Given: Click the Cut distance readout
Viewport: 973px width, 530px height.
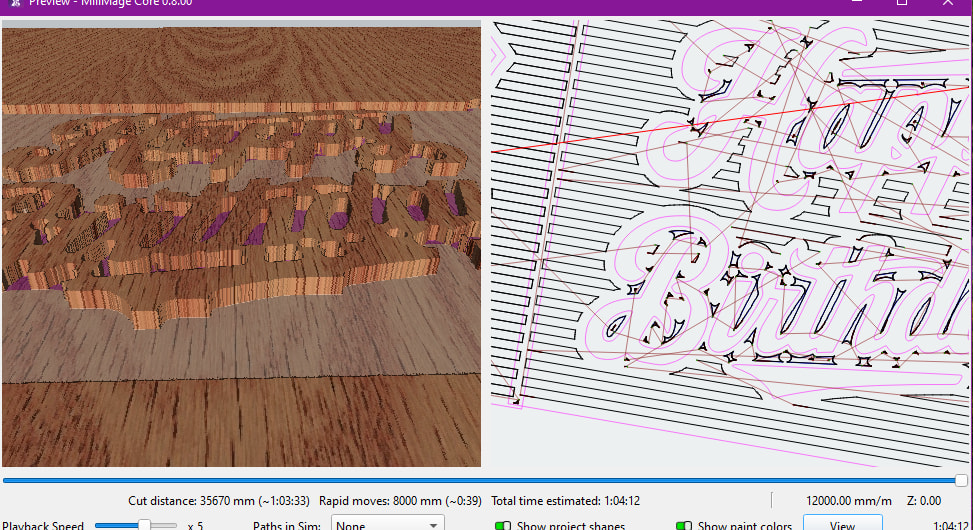Looking at the screenshot, I should click(218, 501).
